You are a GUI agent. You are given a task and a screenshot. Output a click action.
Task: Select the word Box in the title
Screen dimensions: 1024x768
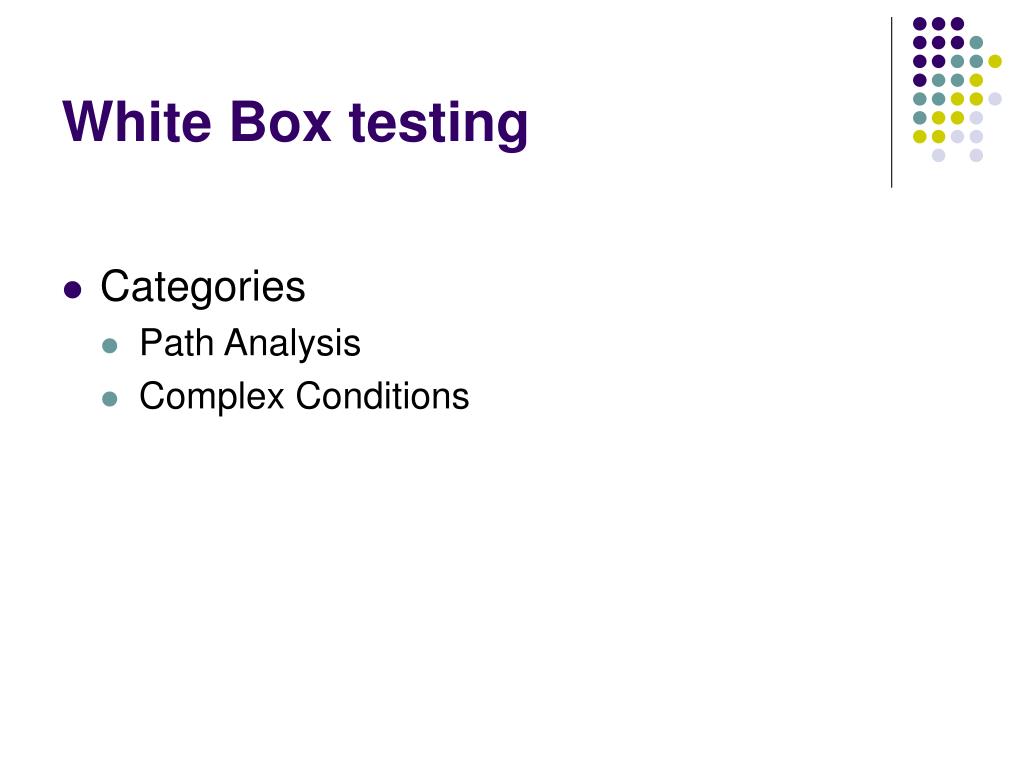281,121
